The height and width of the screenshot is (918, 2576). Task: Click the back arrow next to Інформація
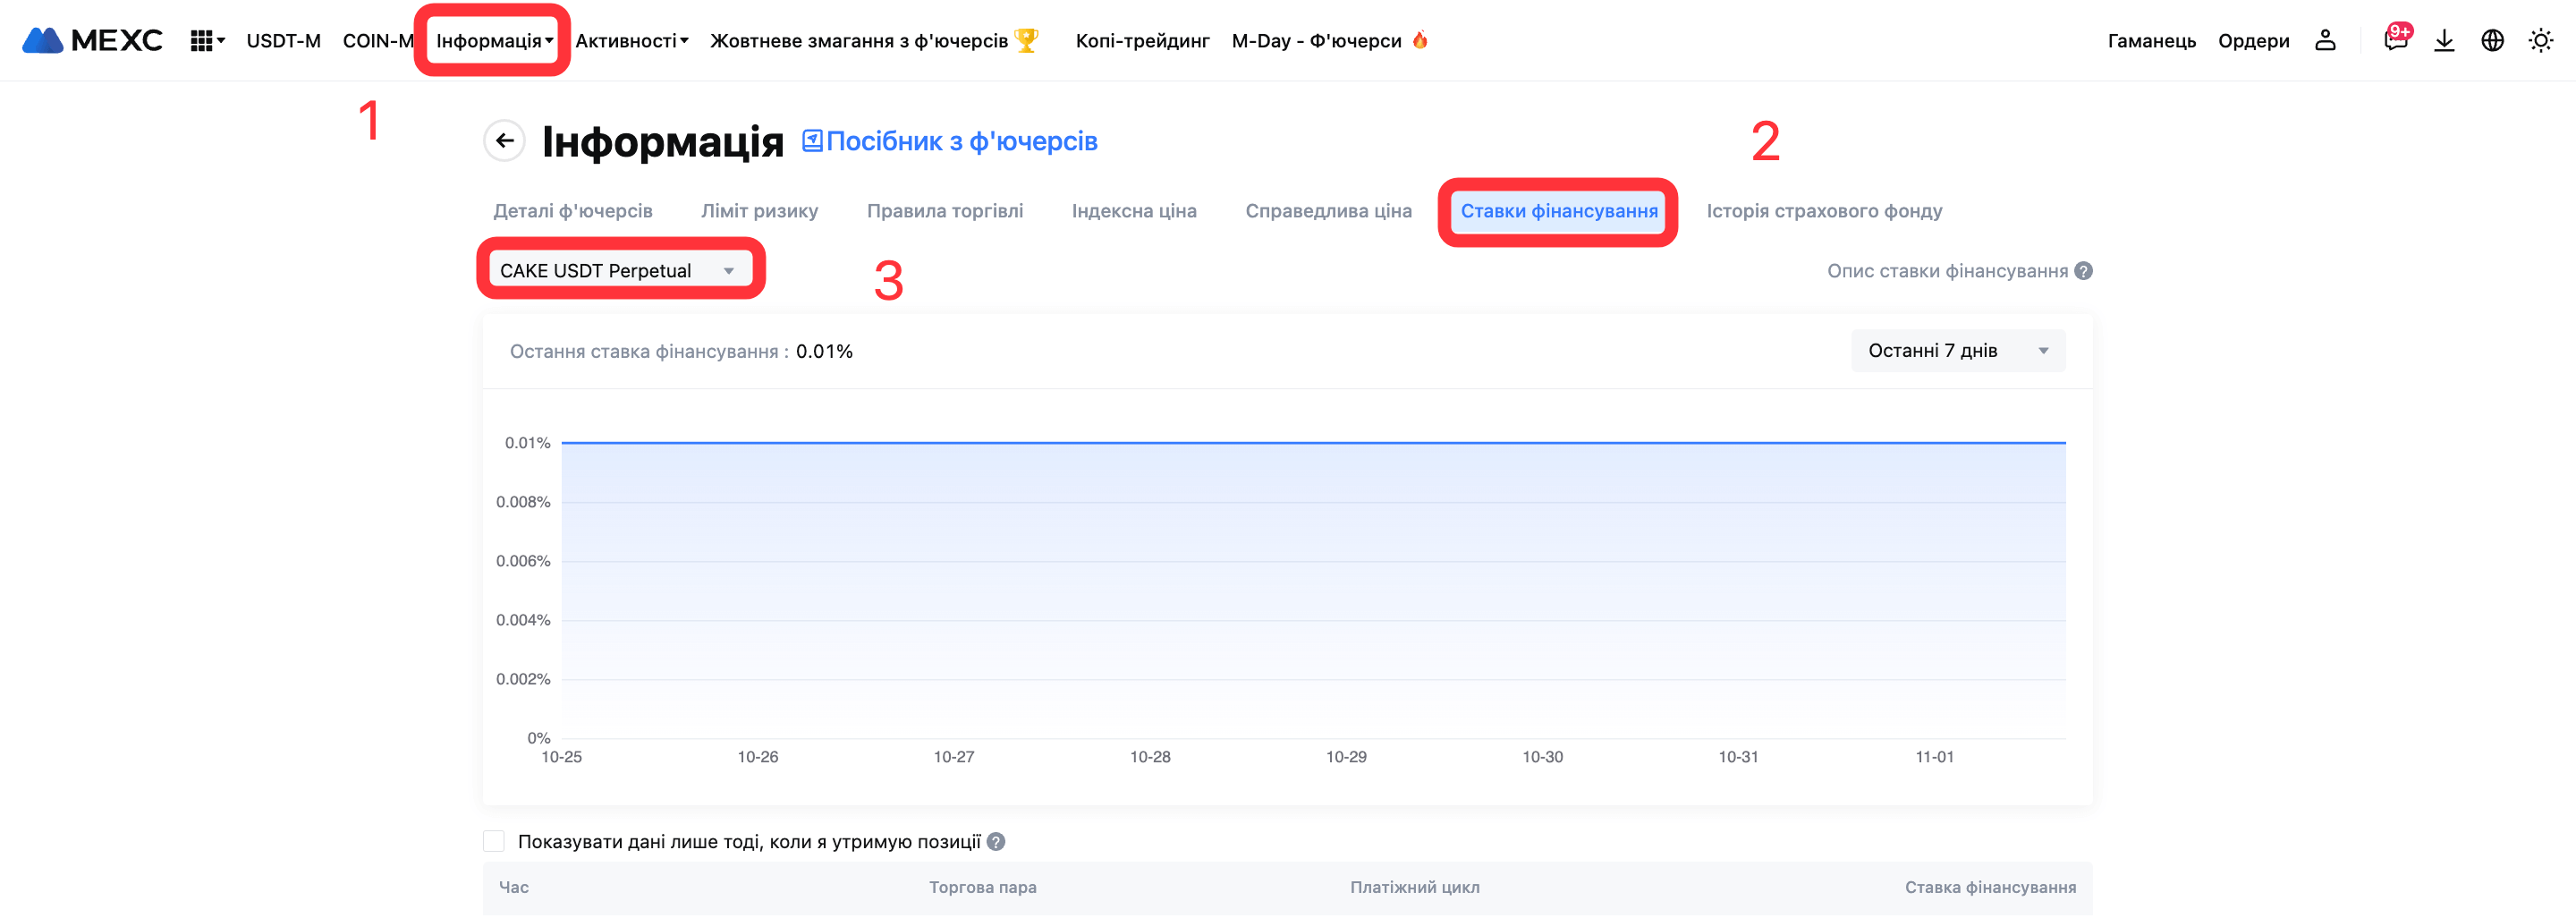pos(505,141)
